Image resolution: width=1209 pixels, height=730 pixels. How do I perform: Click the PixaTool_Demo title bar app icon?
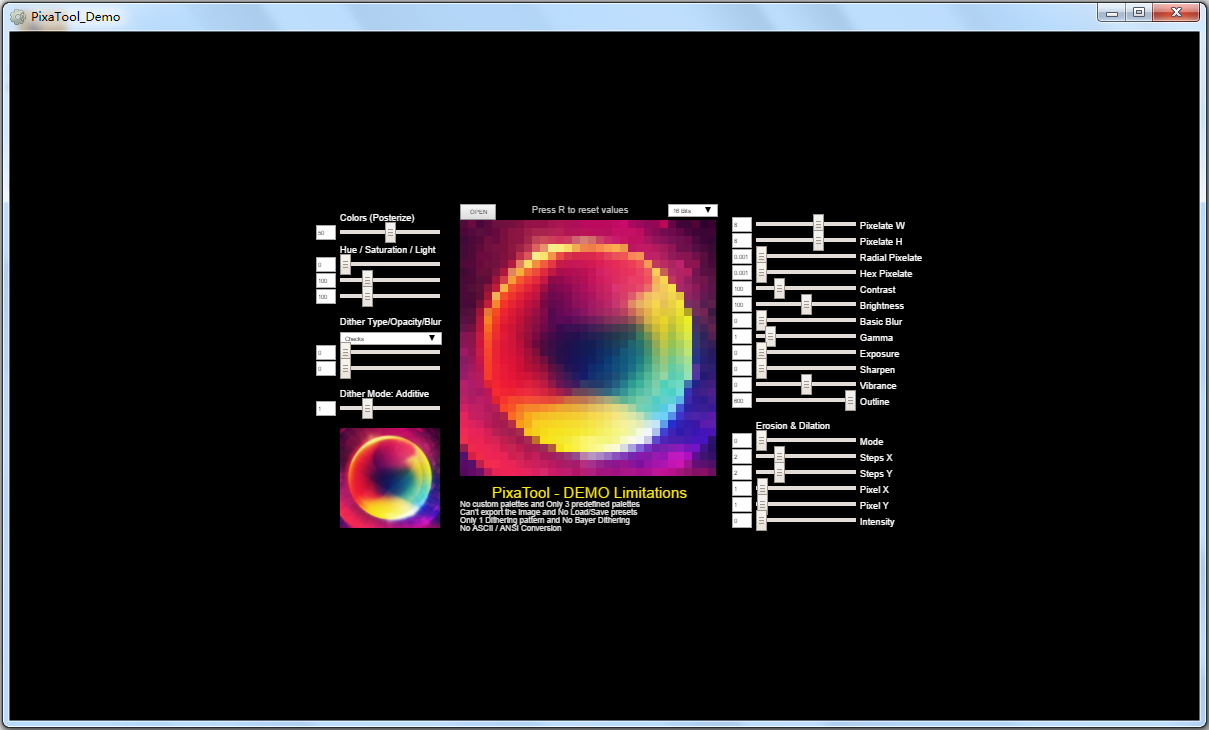(x=18, y=16)
